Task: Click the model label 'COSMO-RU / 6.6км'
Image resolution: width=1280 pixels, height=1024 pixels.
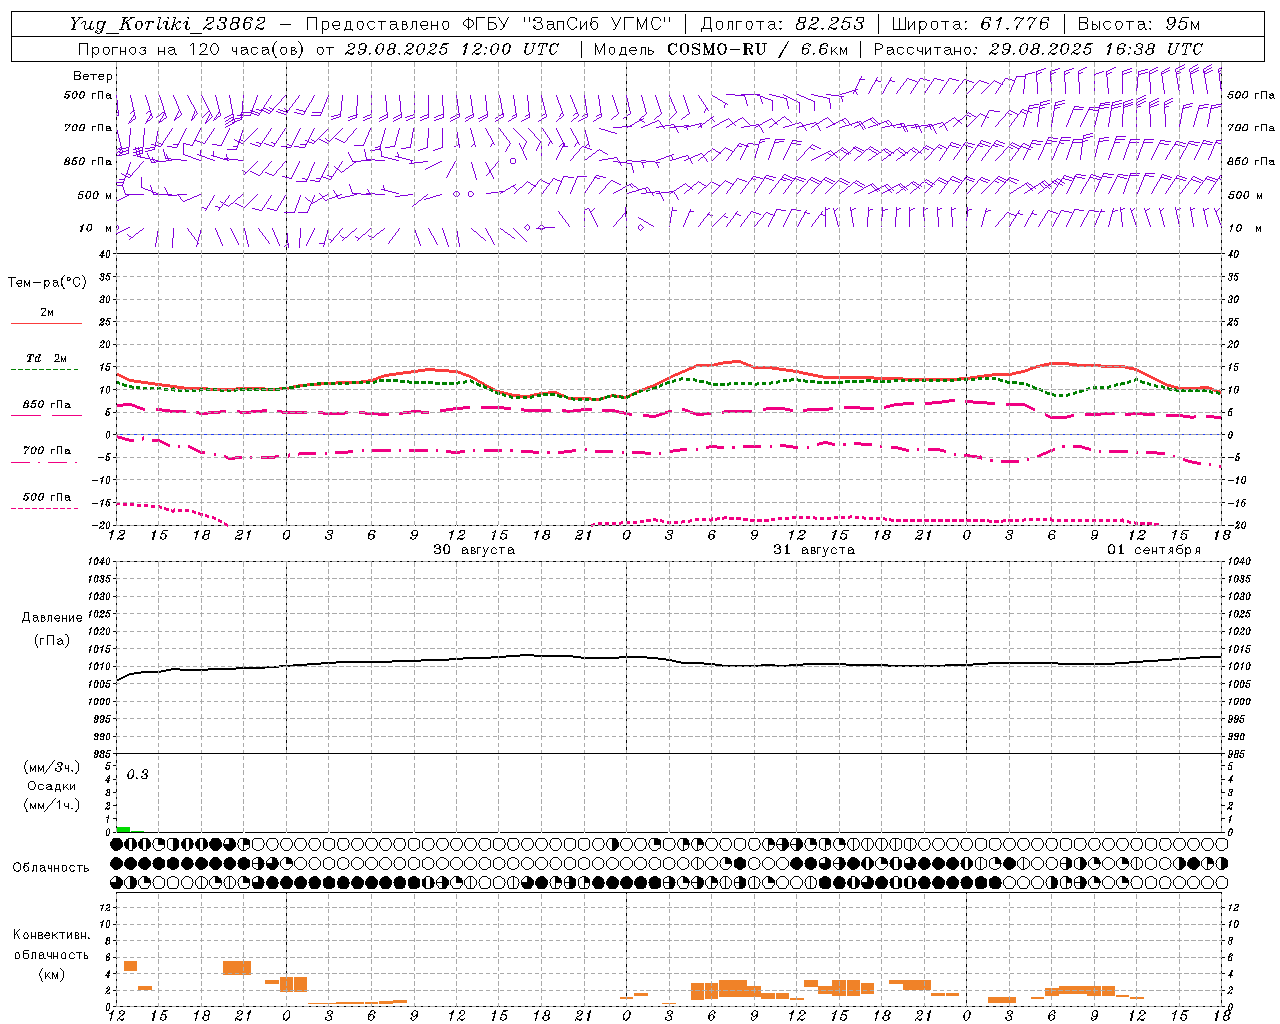Action: (x=757, y=49)
